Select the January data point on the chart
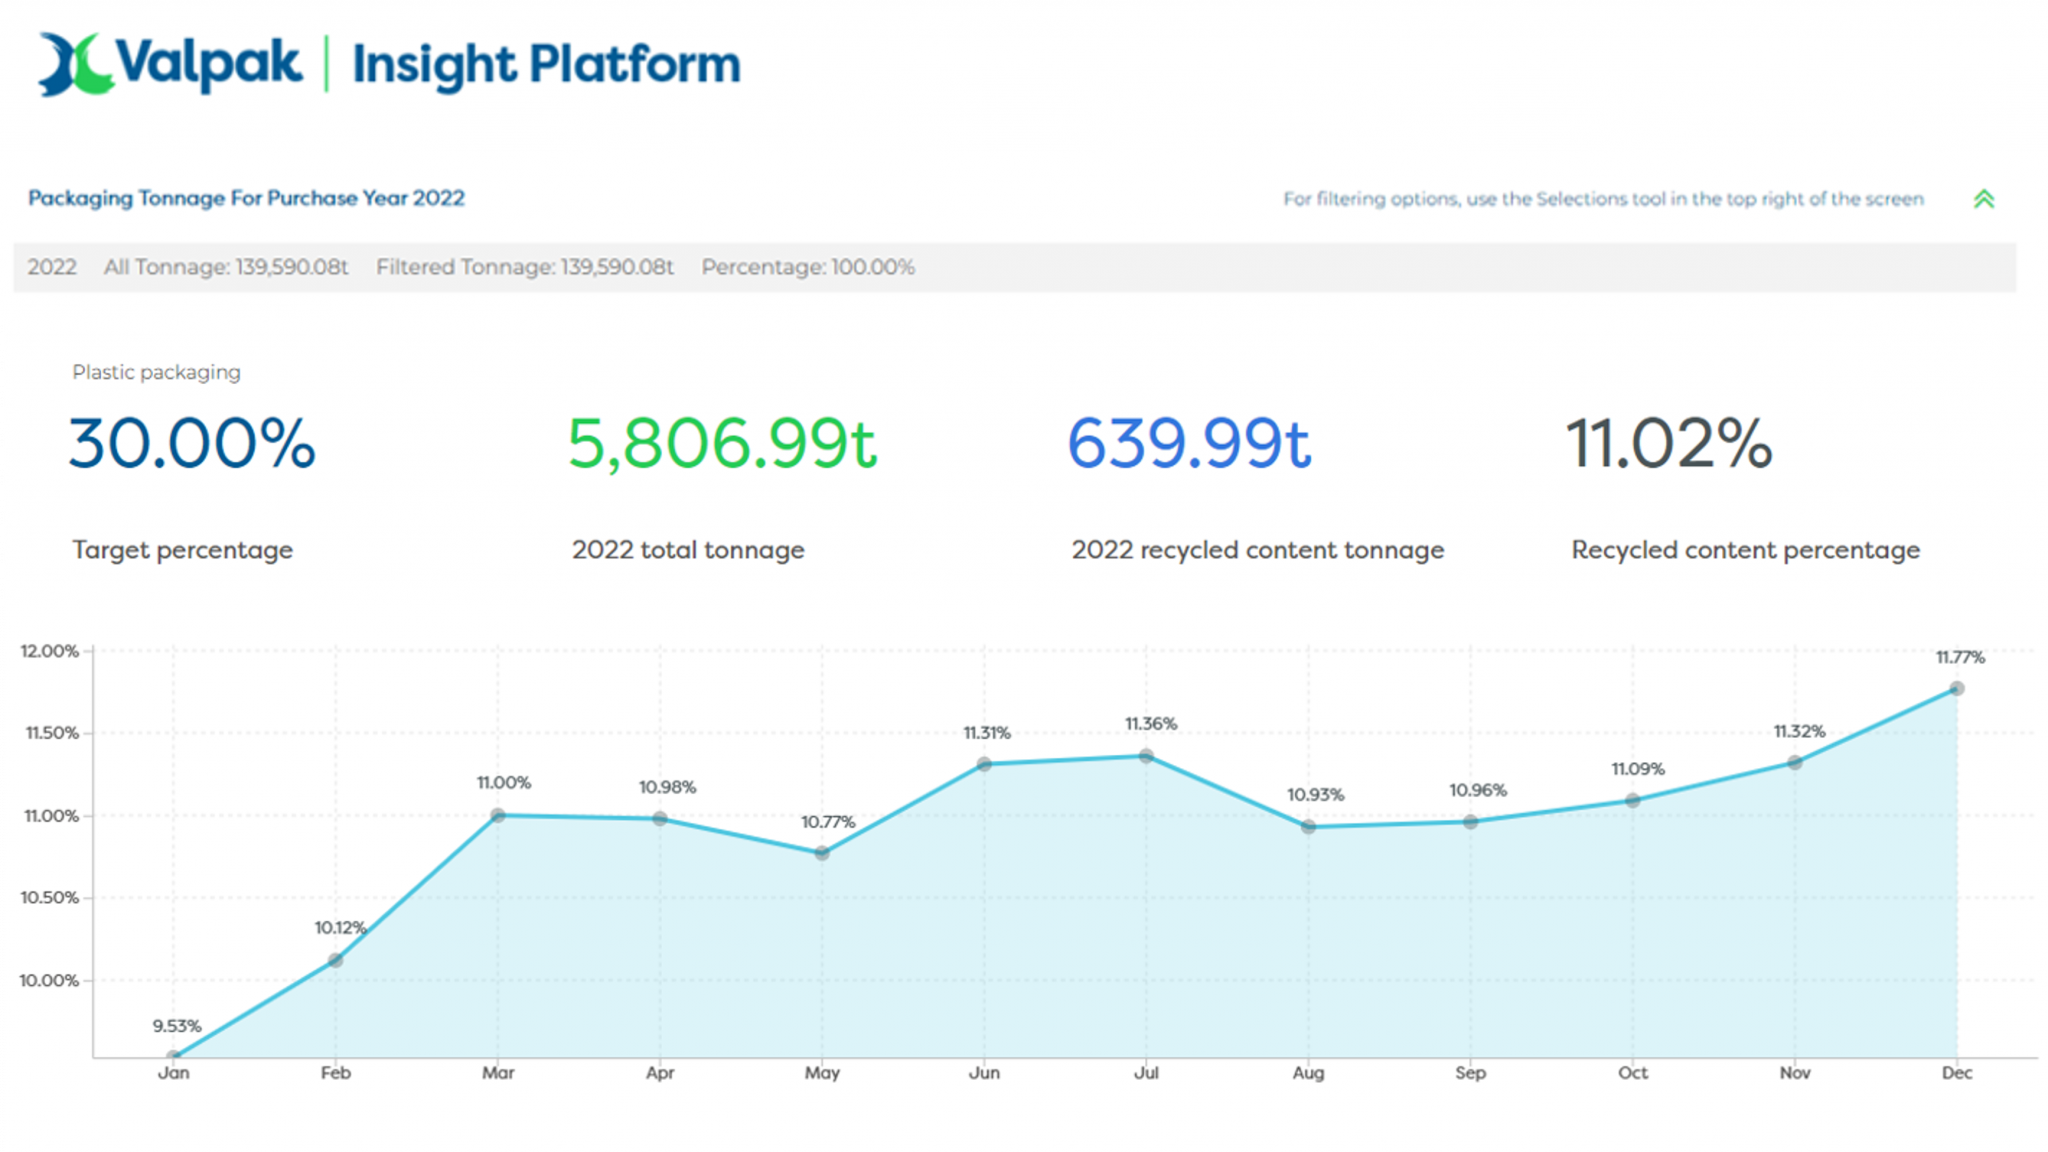This screenshot has width=2048, height=1152. point(174,1053)
